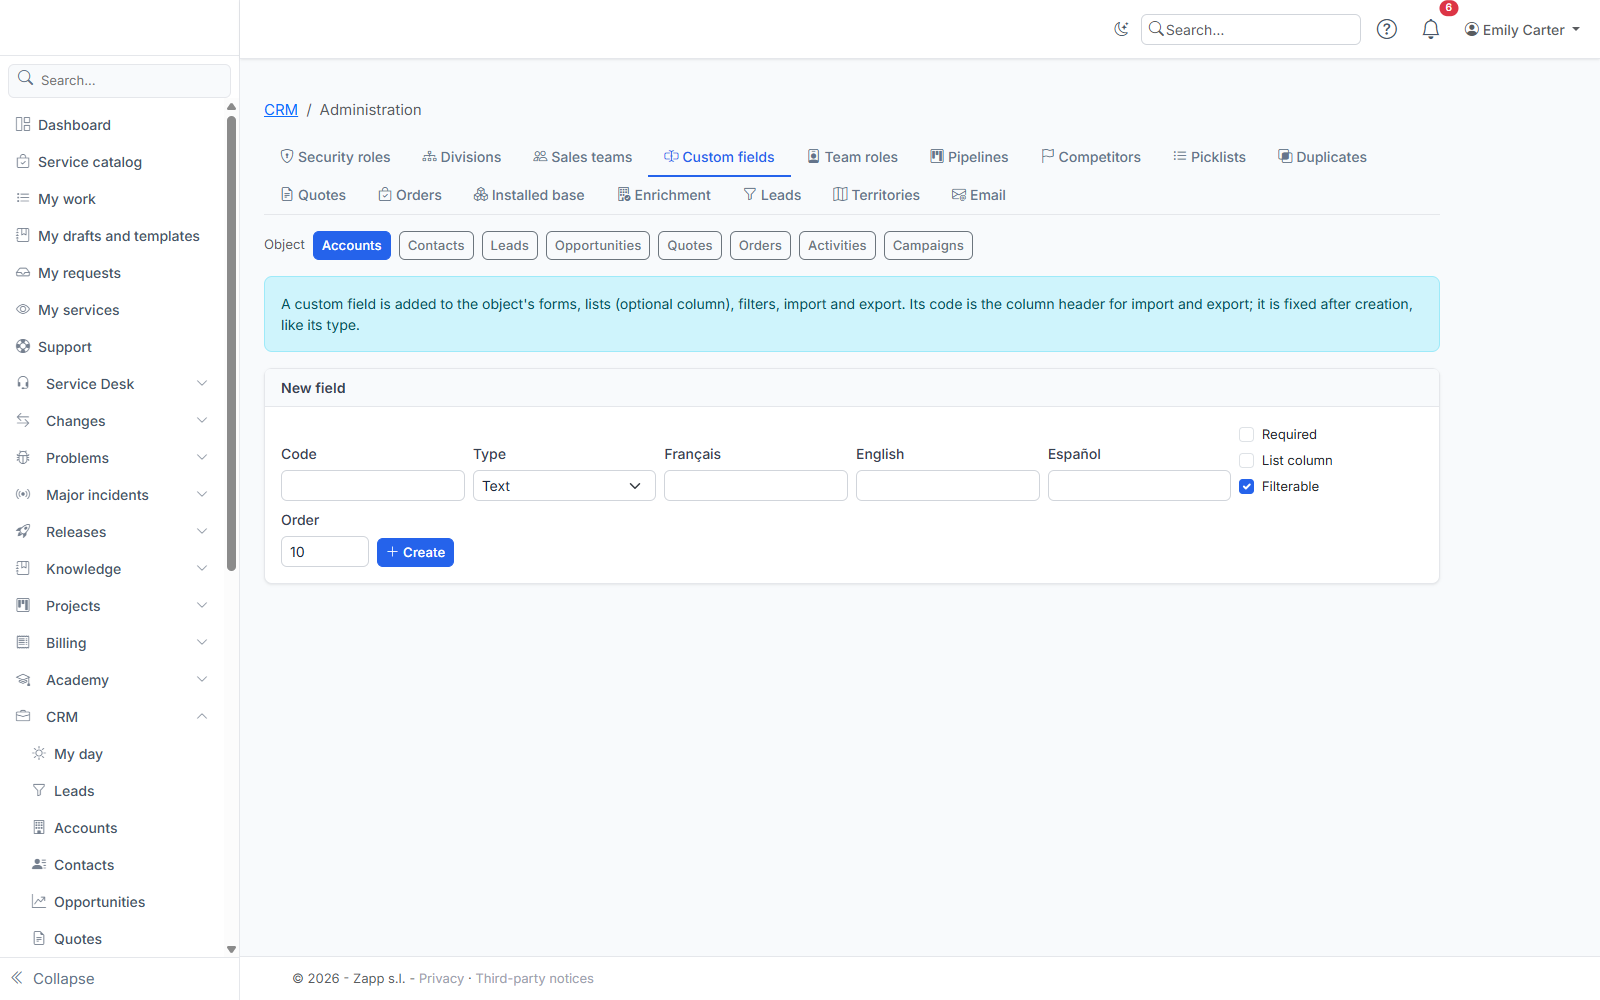
Task: Open Emily Carter user menu
Action: pyautogui.click(x=1522, y=30)
